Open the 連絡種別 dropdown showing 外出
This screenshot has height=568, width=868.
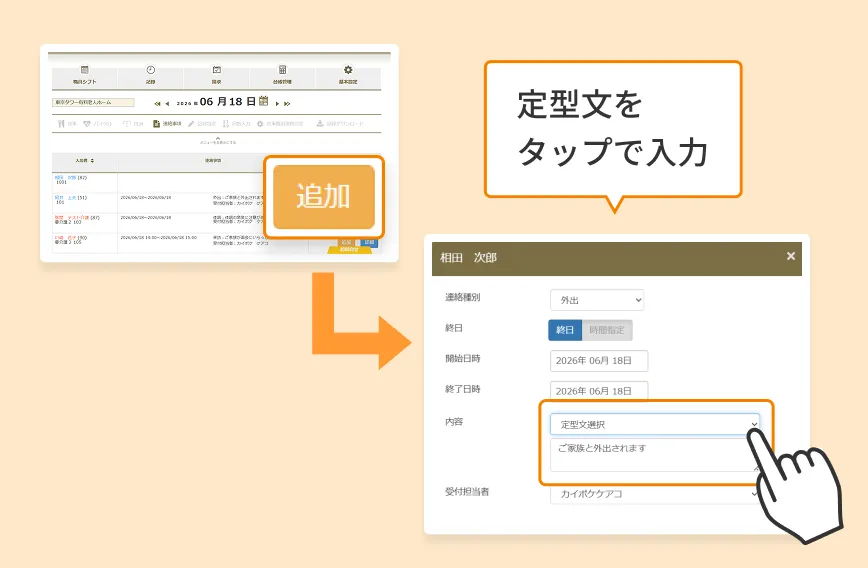pos(597,300)
